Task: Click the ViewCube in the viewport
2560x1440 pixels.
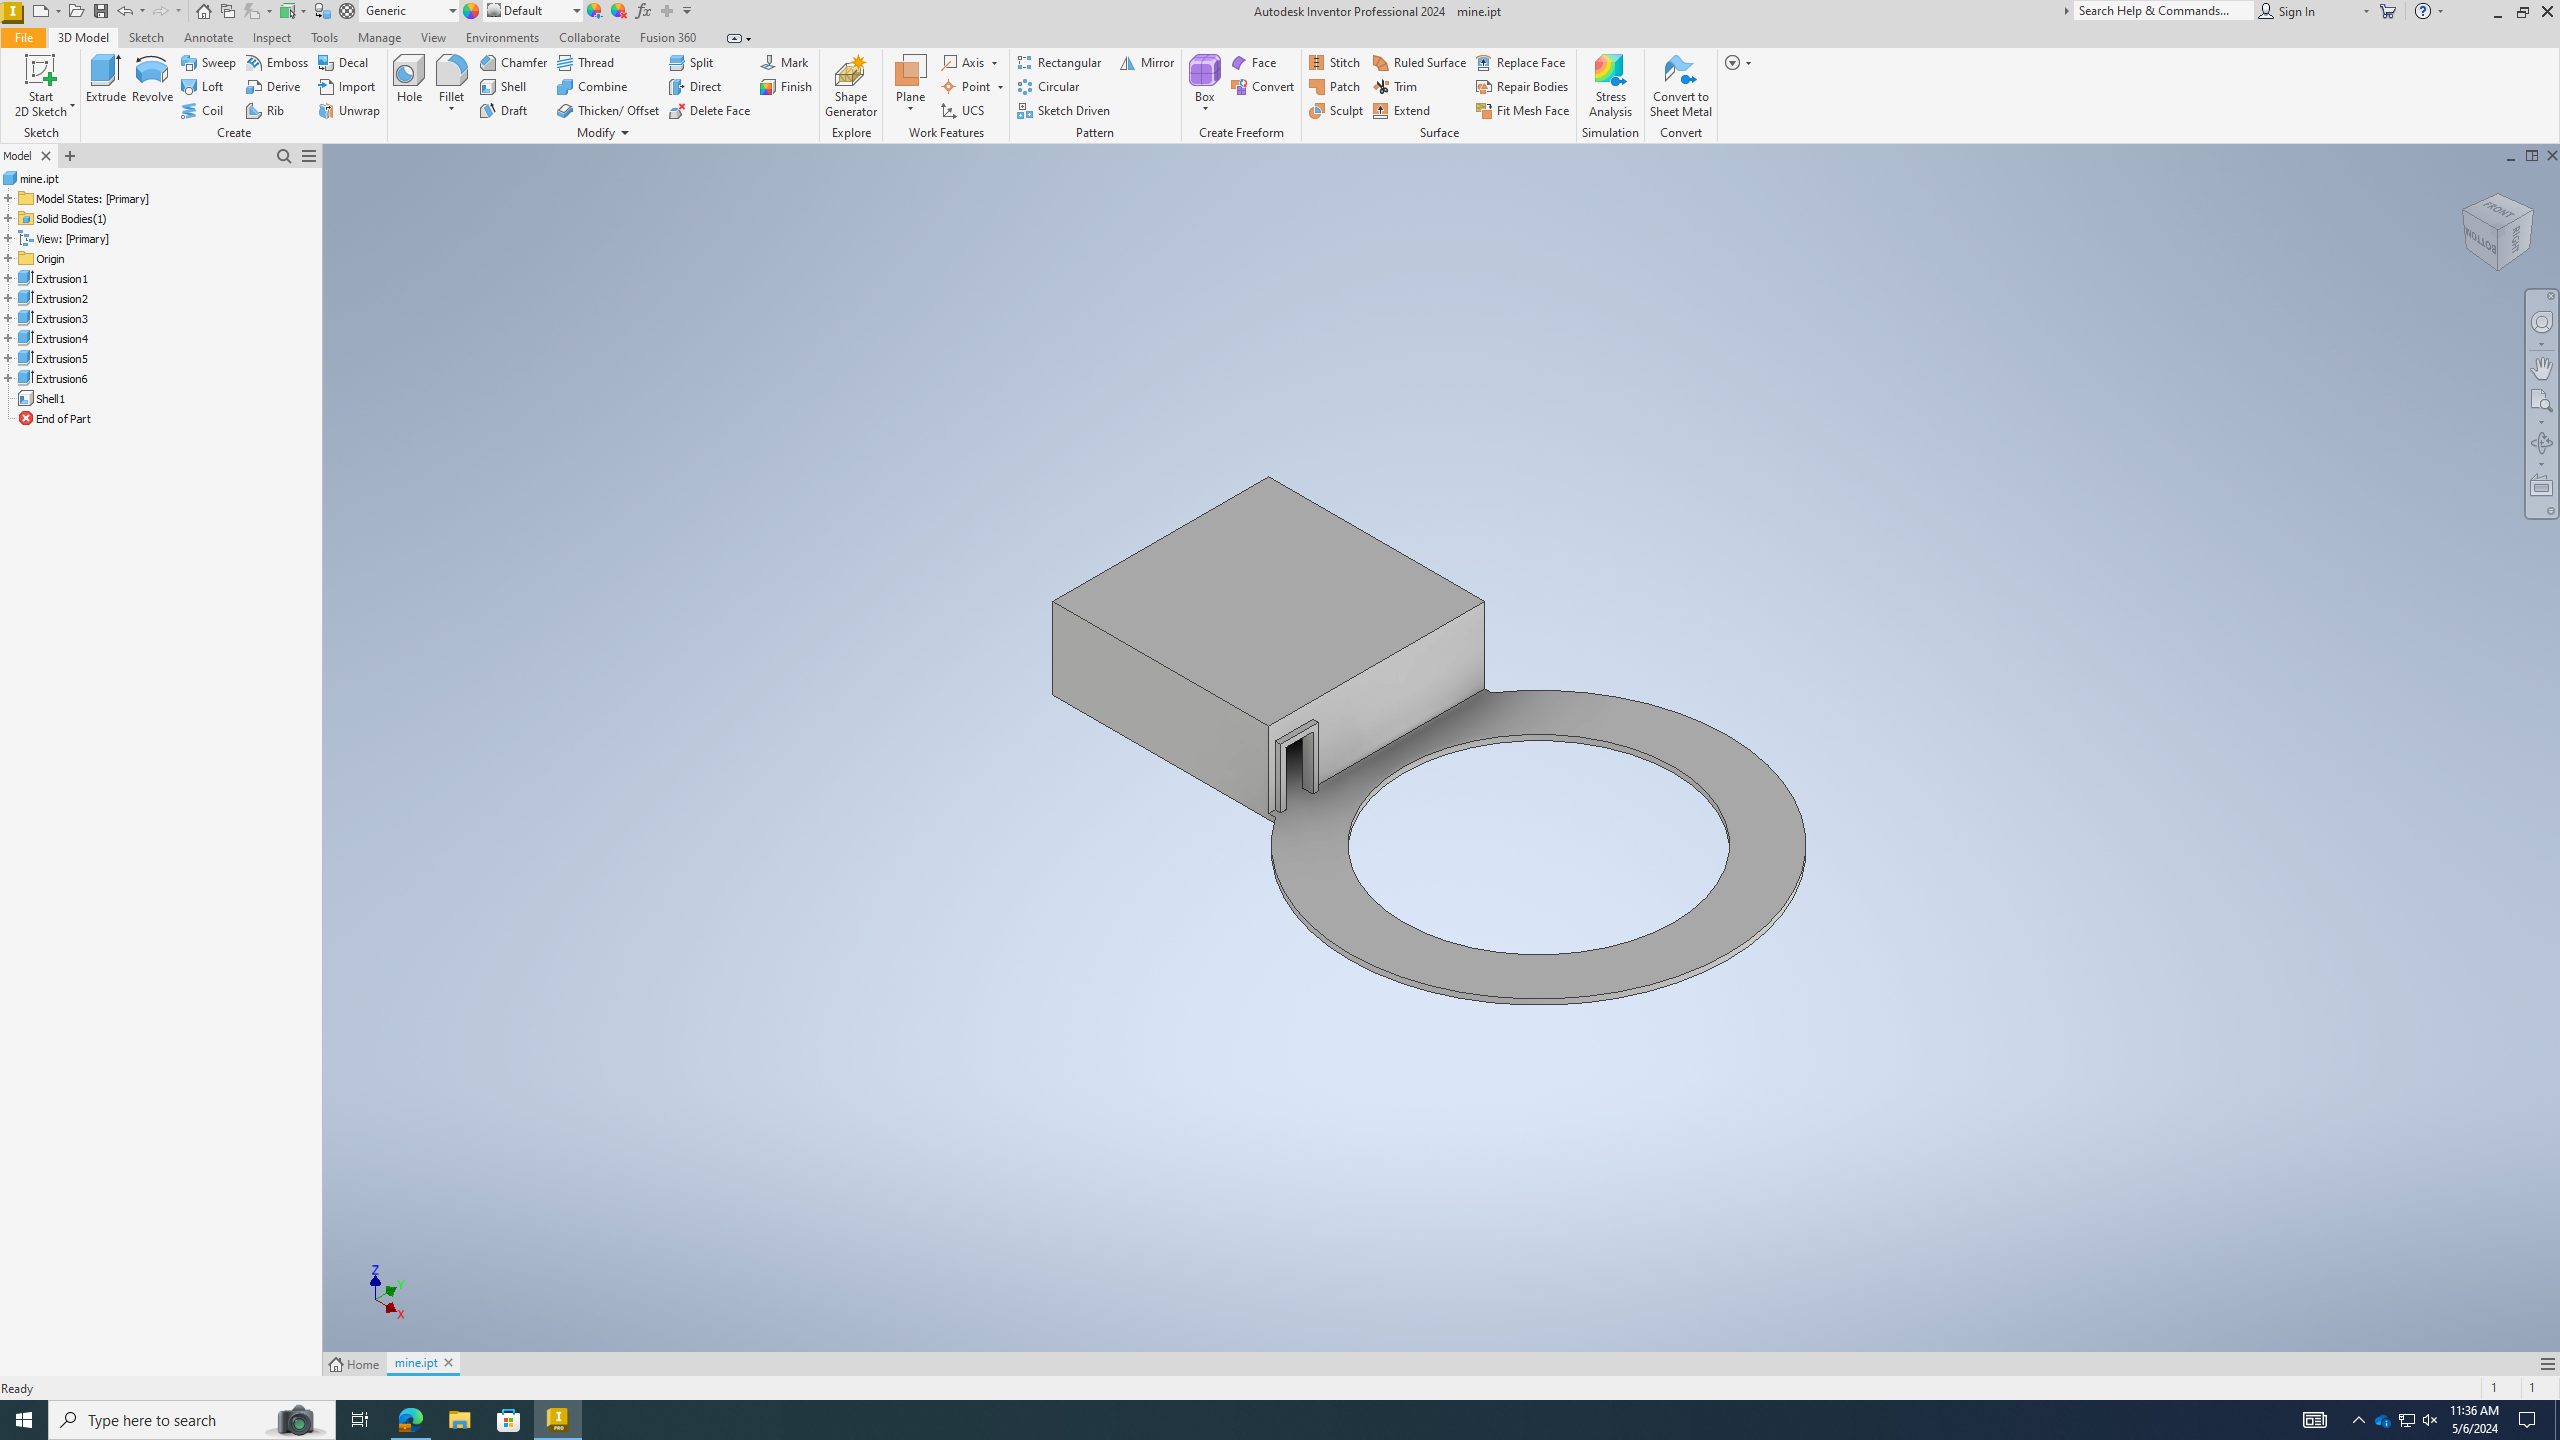Action: pos(2497,232)
